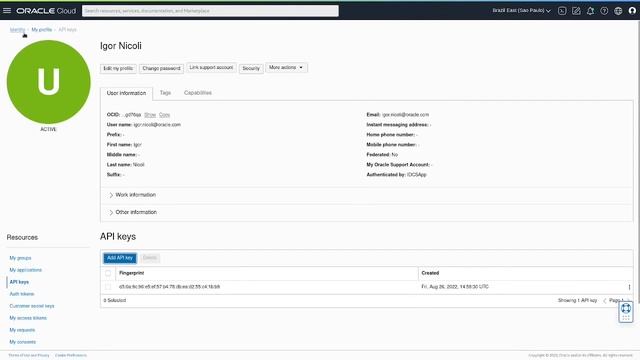Click the Add API key button
Screen dimensions: 640x360
pos(120,258)
